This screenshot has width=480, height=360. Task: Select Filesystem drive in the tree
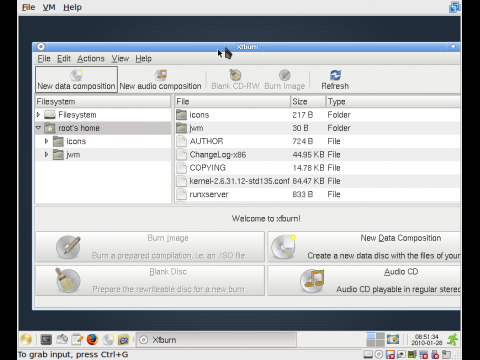tap(77, 115)
